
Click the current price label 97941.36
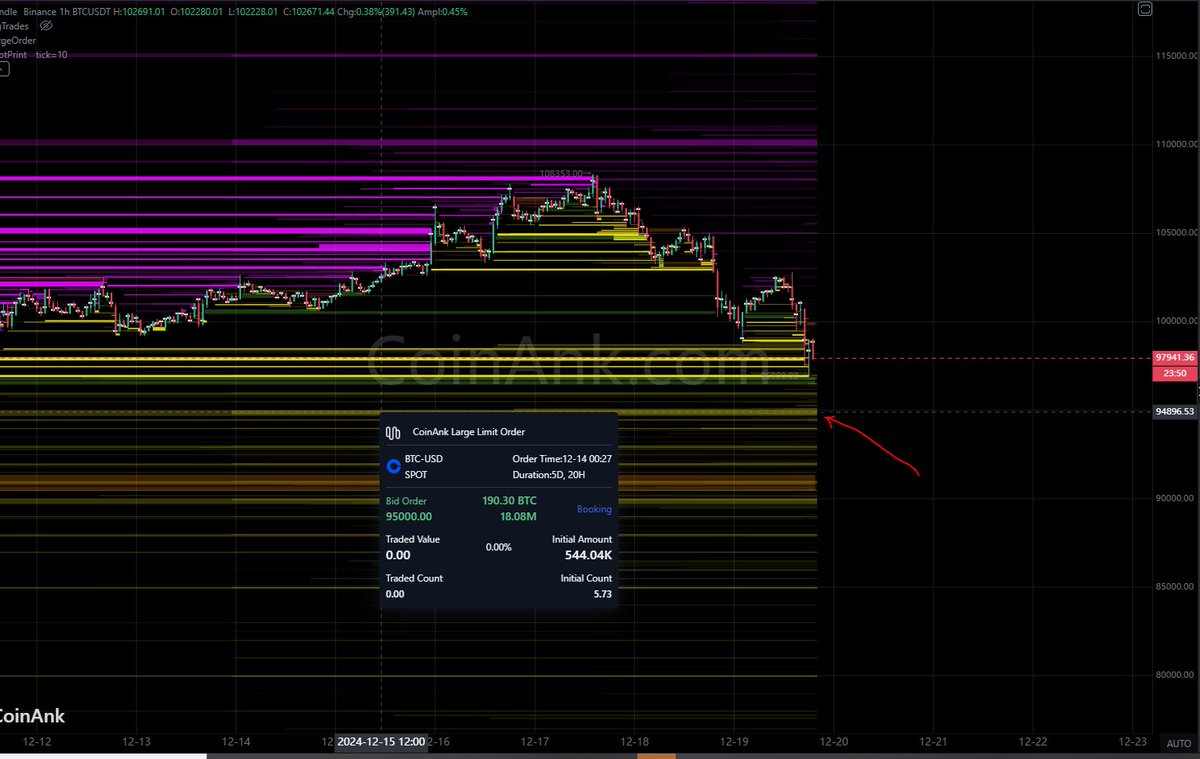point(1174,357)
